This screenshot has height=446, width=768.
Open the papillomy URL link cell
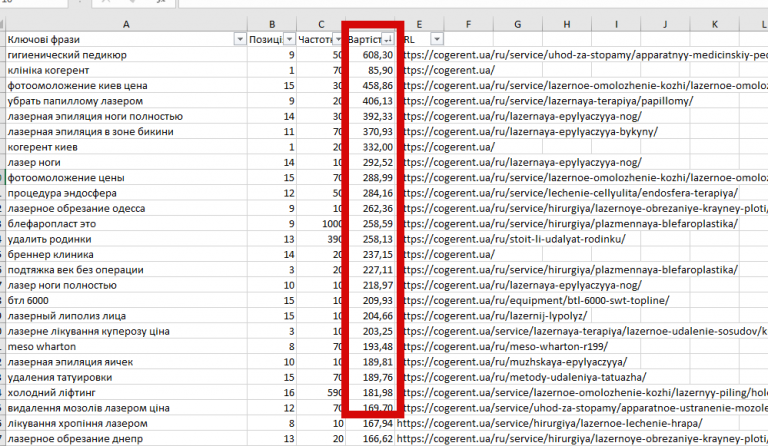pyautogui.click(x=548, y=101)
